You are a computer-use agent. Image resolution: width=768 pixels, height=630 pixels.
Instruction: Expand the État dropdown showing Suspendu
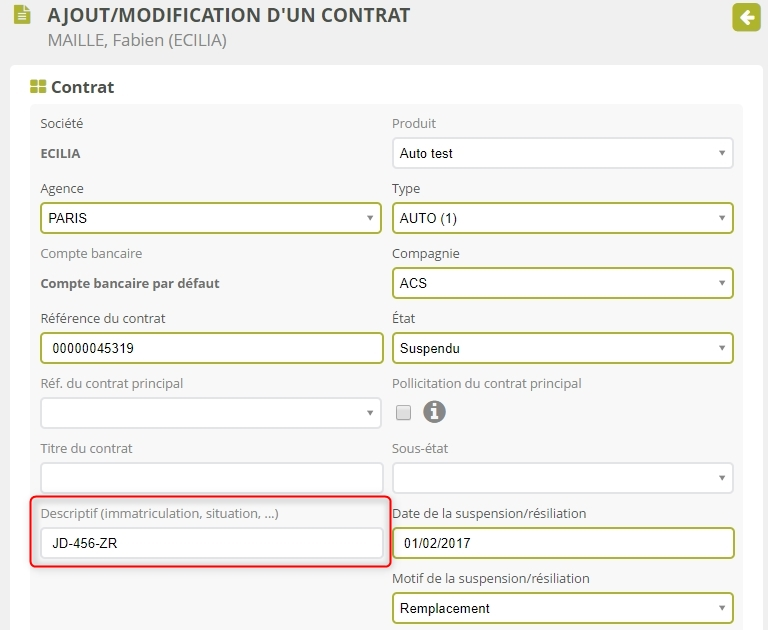pos(562,348)
